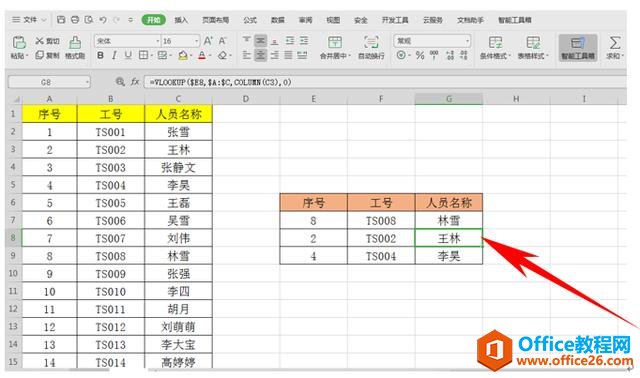Toggle Underline formatting
The width and height of the screenshot is (640, 378).
128,55
